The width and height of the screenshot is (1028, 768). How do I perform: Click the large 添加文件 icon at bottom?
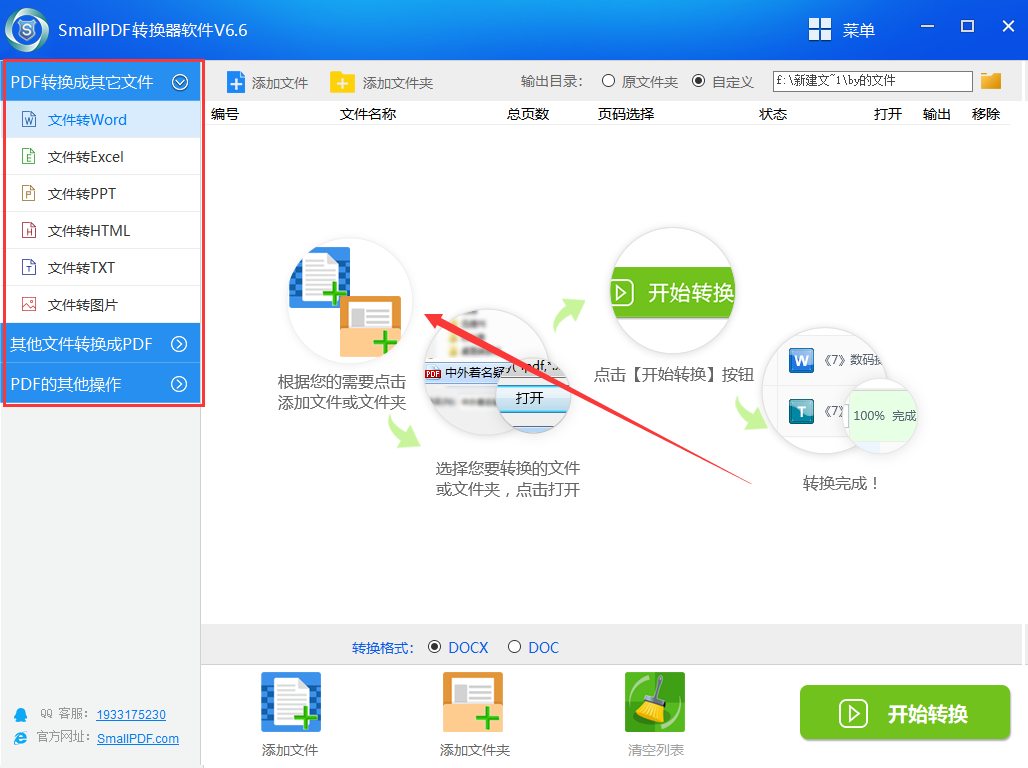[x=291, y=702]
